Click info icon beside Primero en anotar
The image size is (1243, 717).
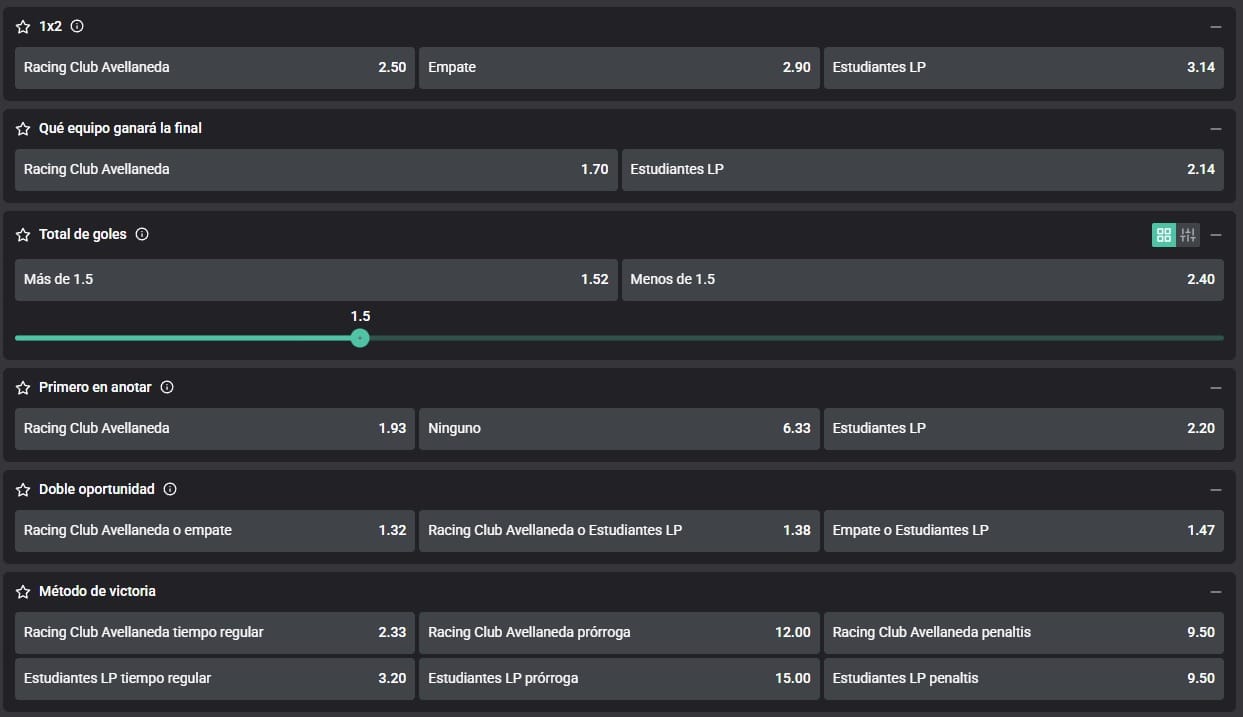[167, 388]
